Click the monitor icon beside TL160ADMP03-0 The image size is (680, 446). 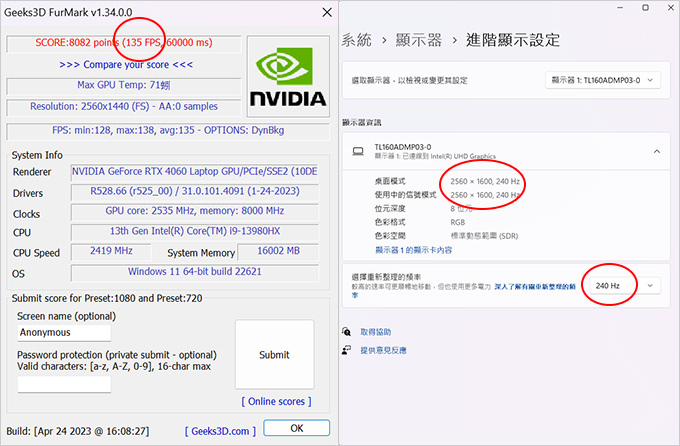pos(358,151)
